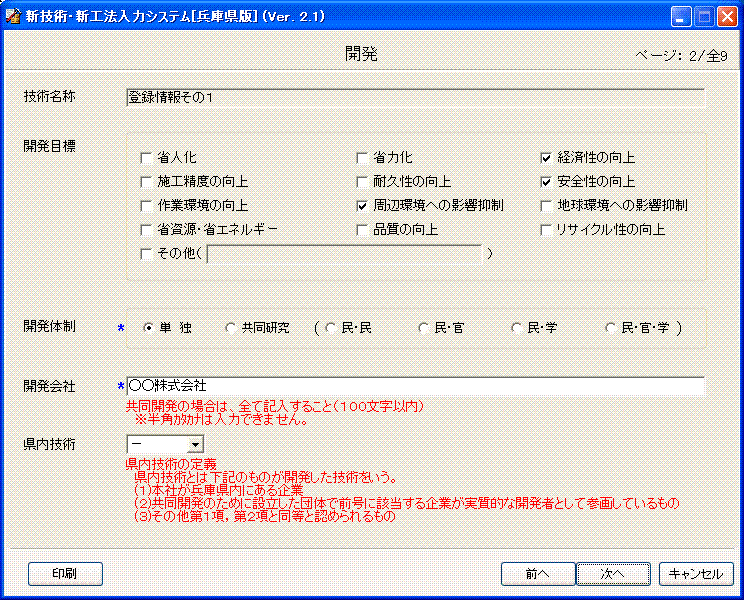
Task: Click the キャンセル button
Action: coord(696,574)
